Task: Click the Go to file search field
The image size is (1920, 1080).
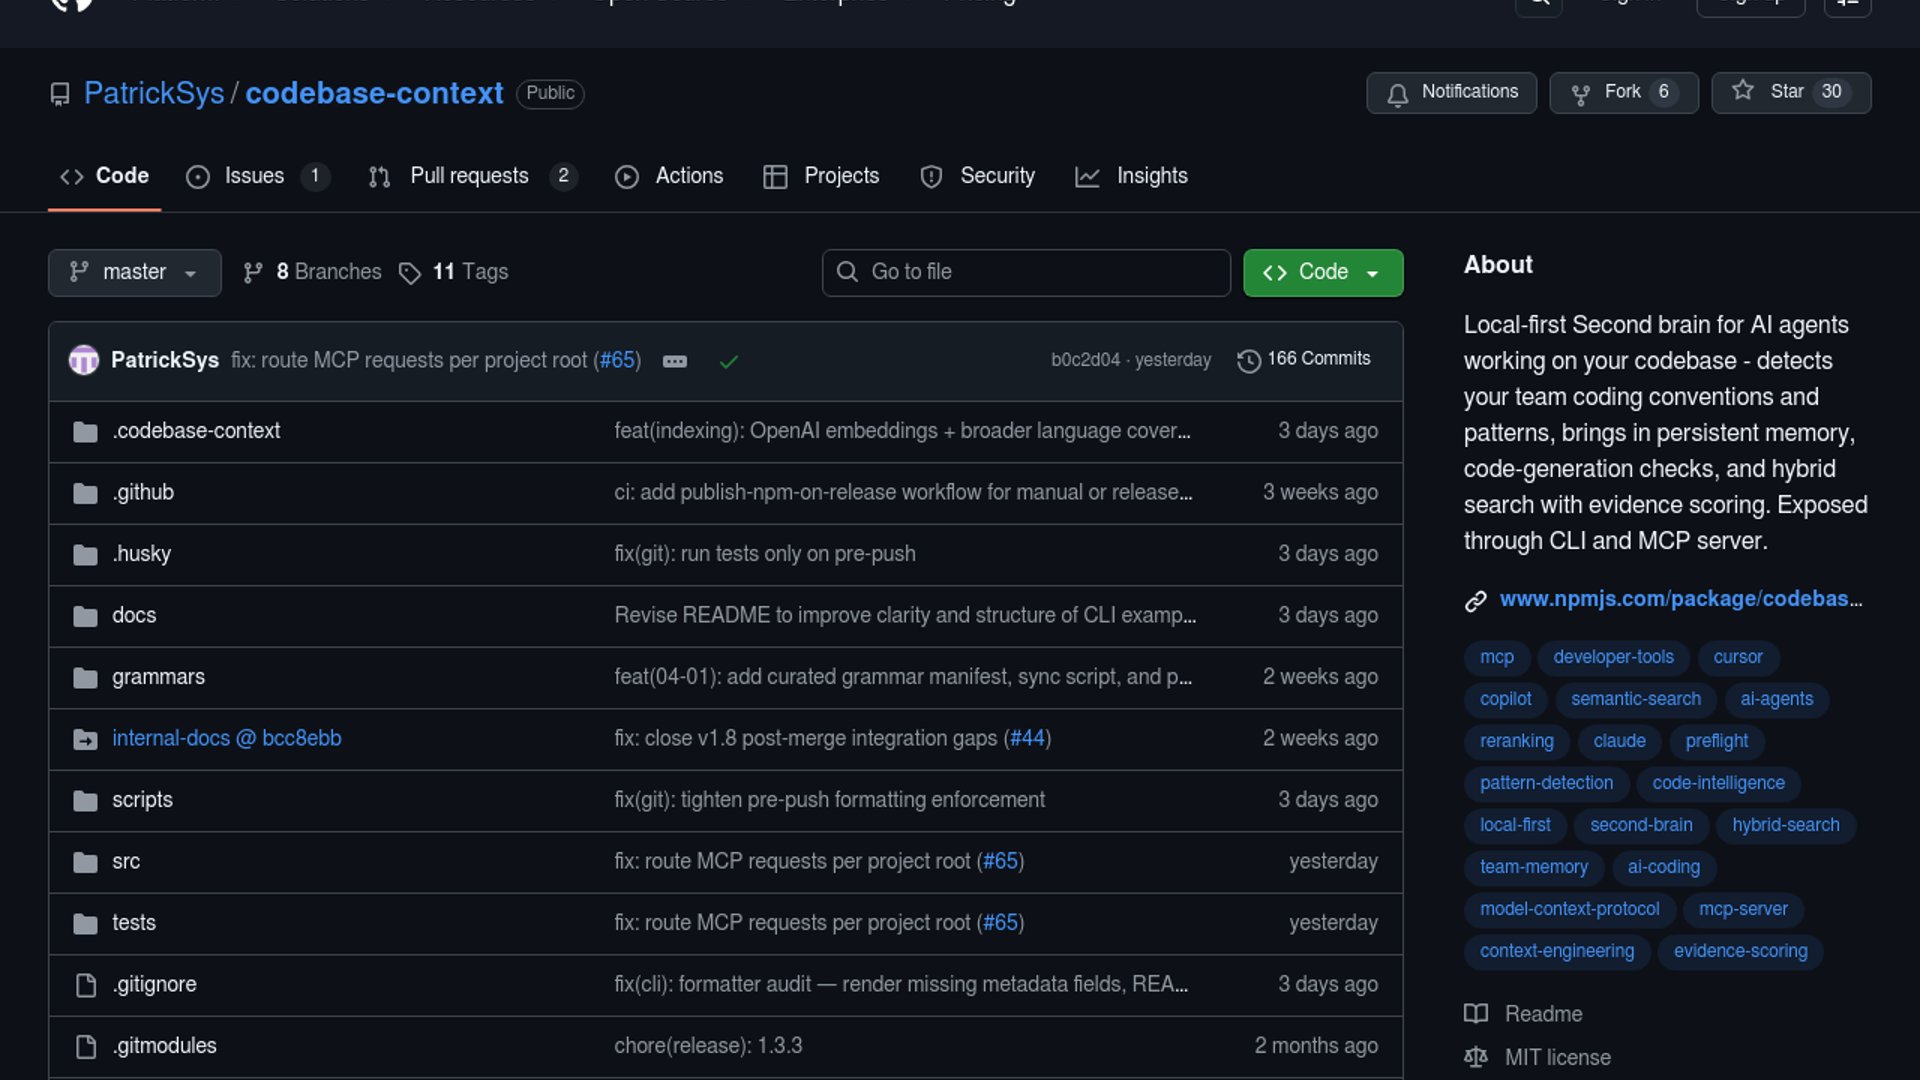Action: coord(1026,272)
